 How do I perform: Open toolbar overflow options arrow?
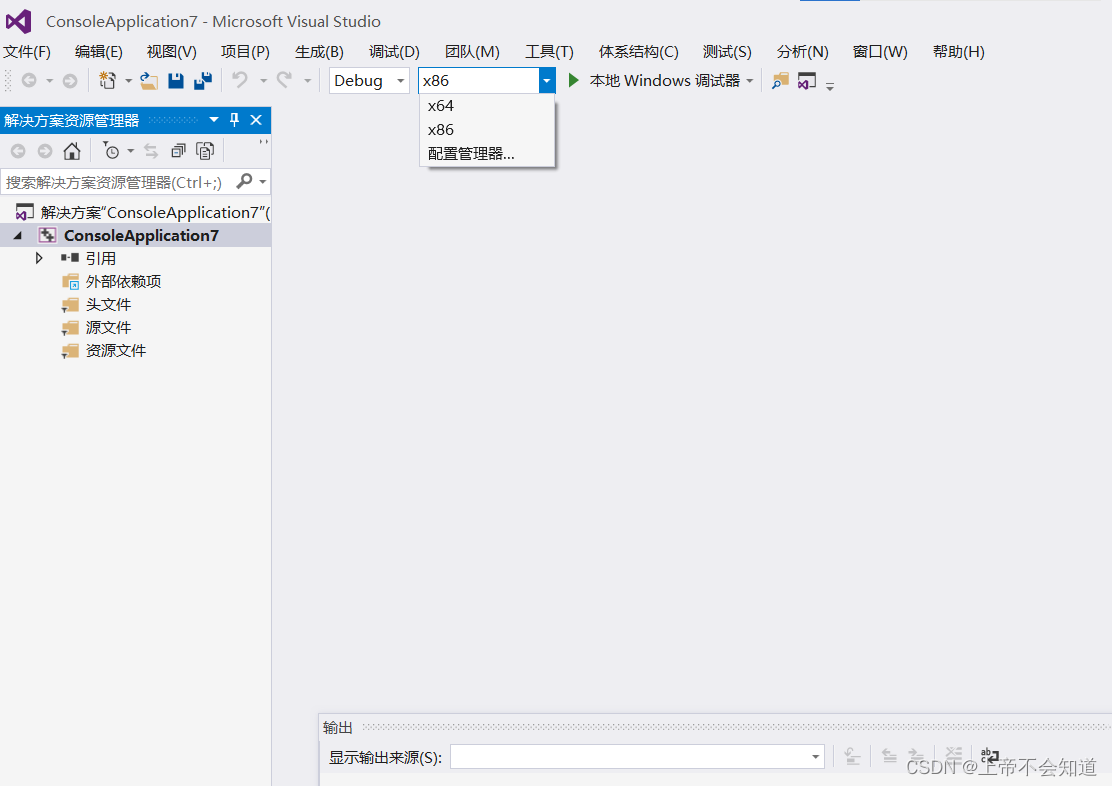tap(830, 86)
